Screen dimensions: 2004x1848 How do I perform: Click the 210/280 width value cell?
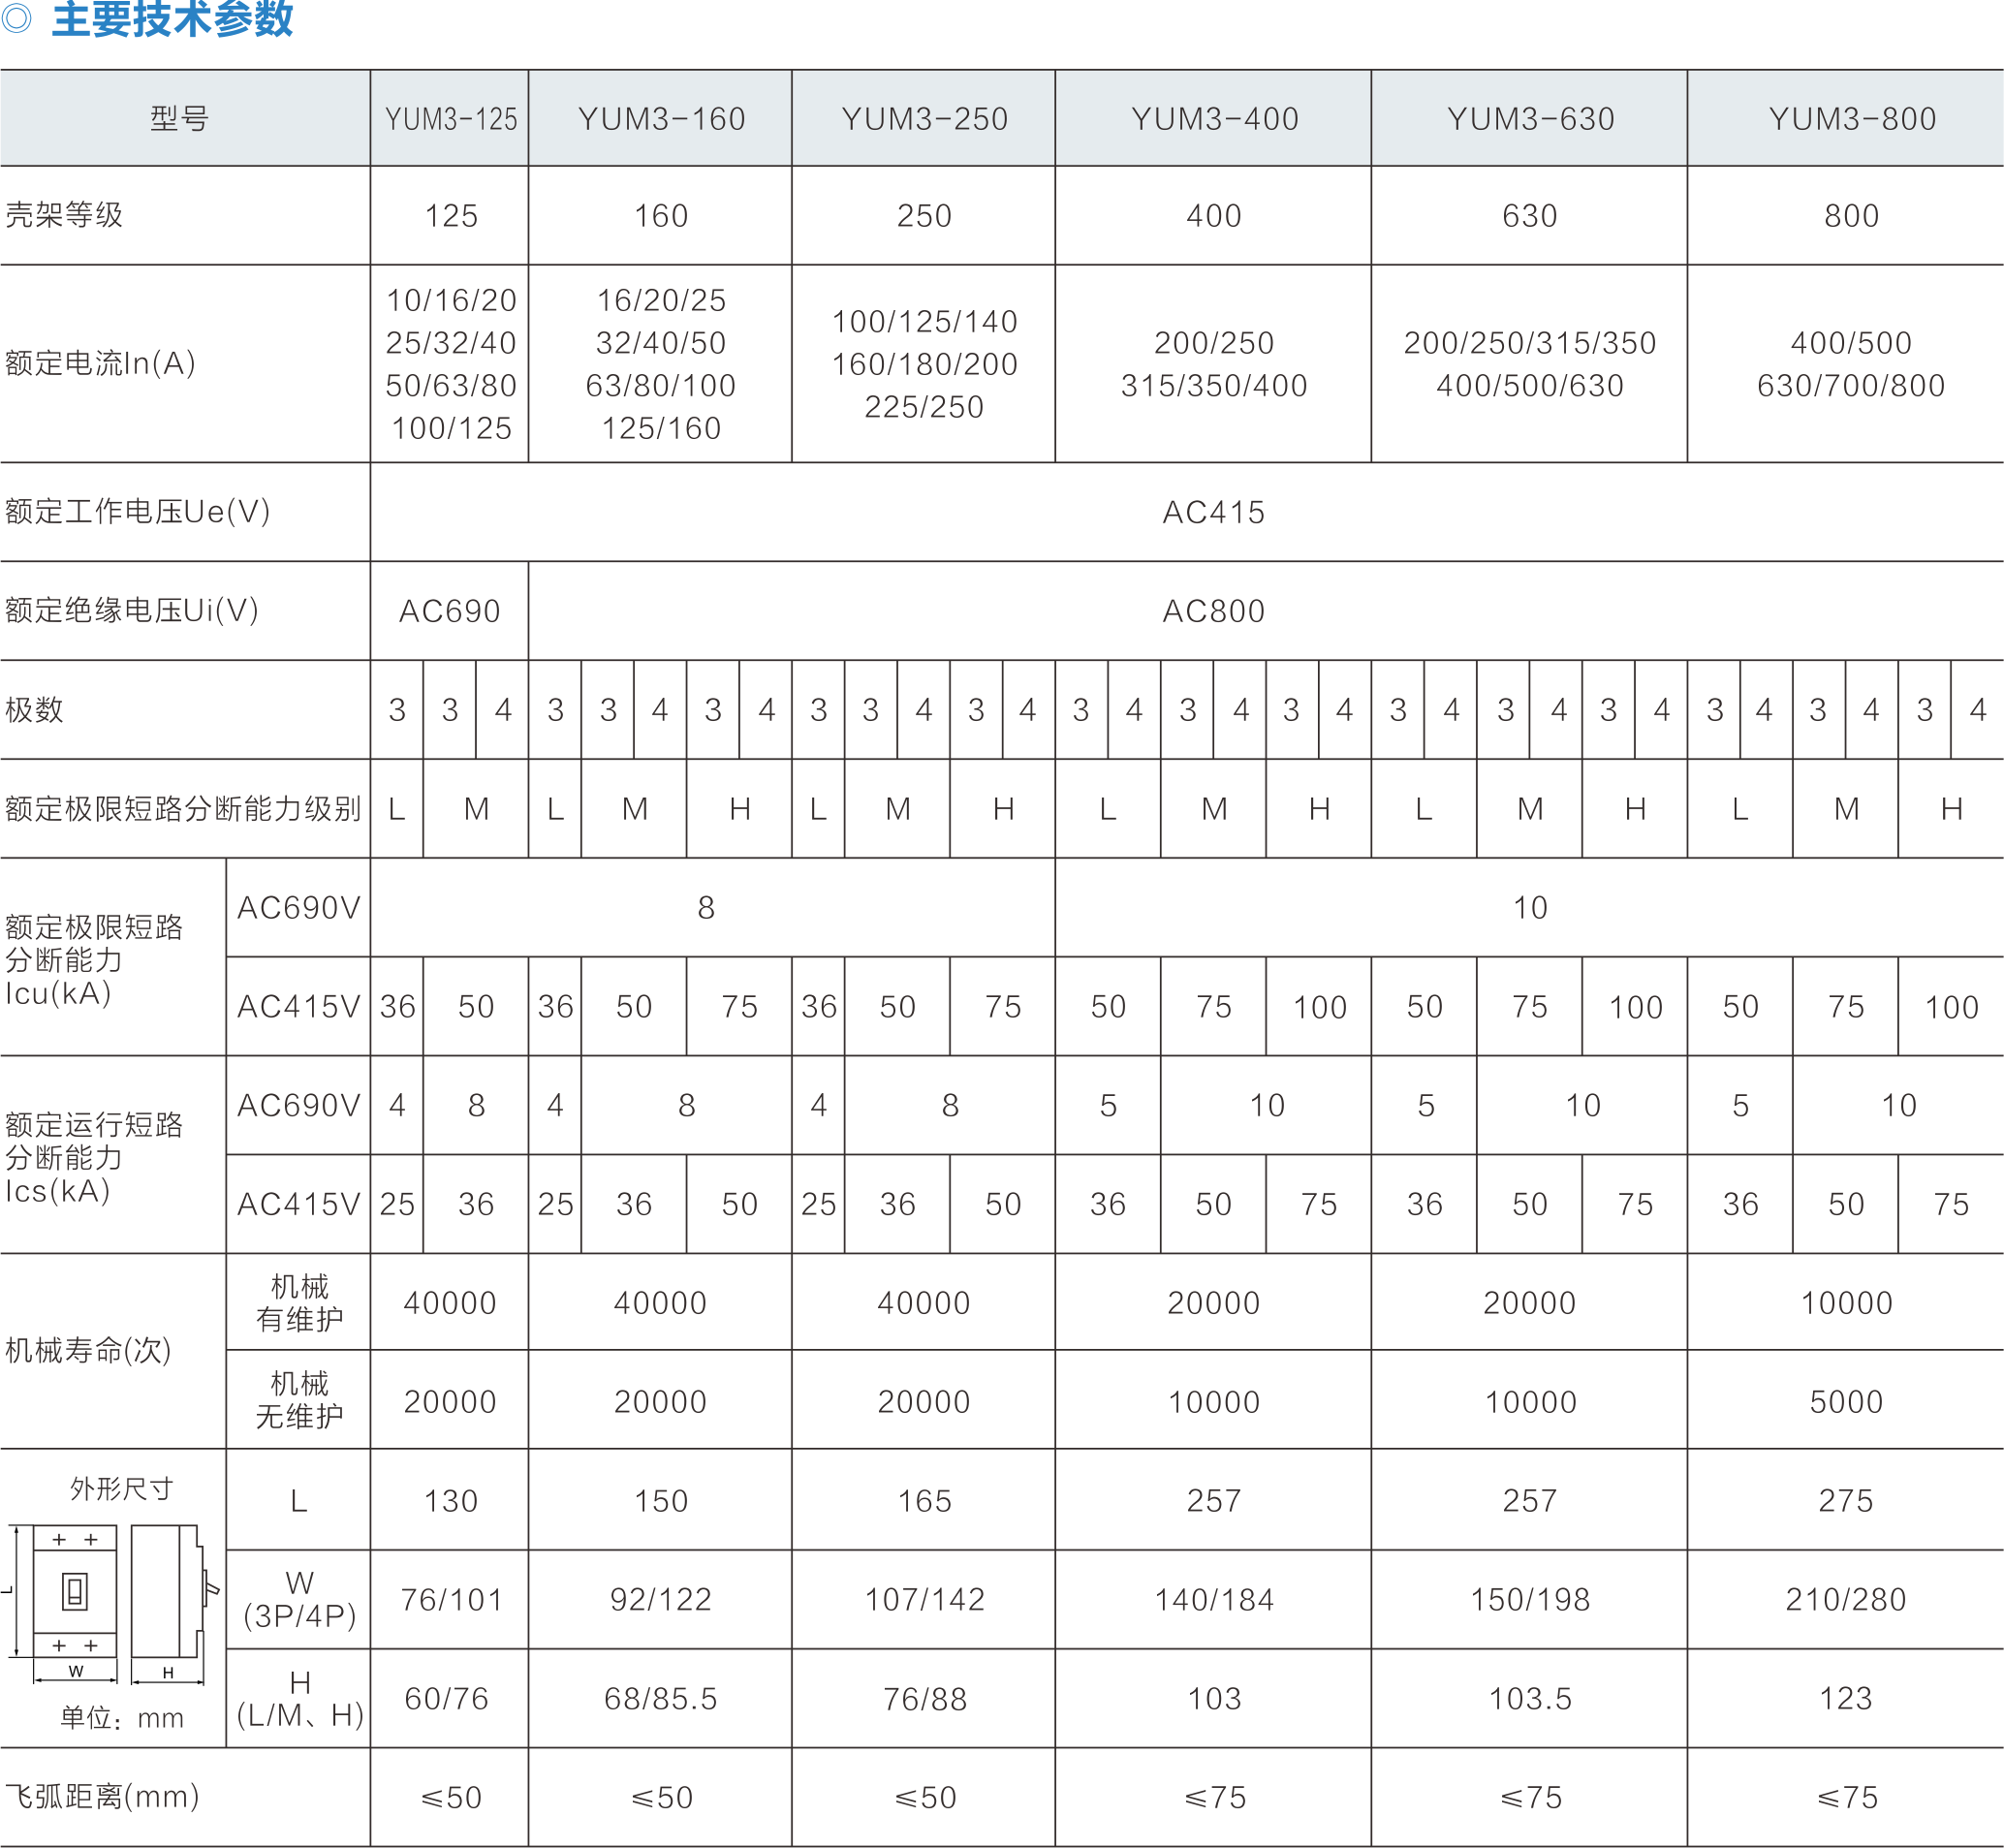click(1845, 1600)
